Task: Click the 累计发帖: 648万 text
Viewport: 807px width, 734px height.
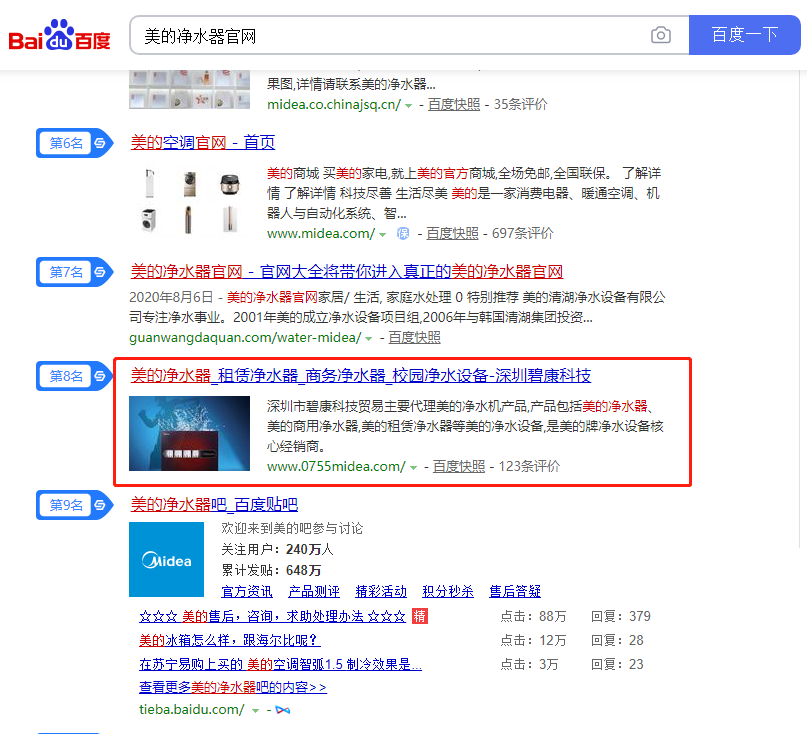Action: tap(271, 570)
